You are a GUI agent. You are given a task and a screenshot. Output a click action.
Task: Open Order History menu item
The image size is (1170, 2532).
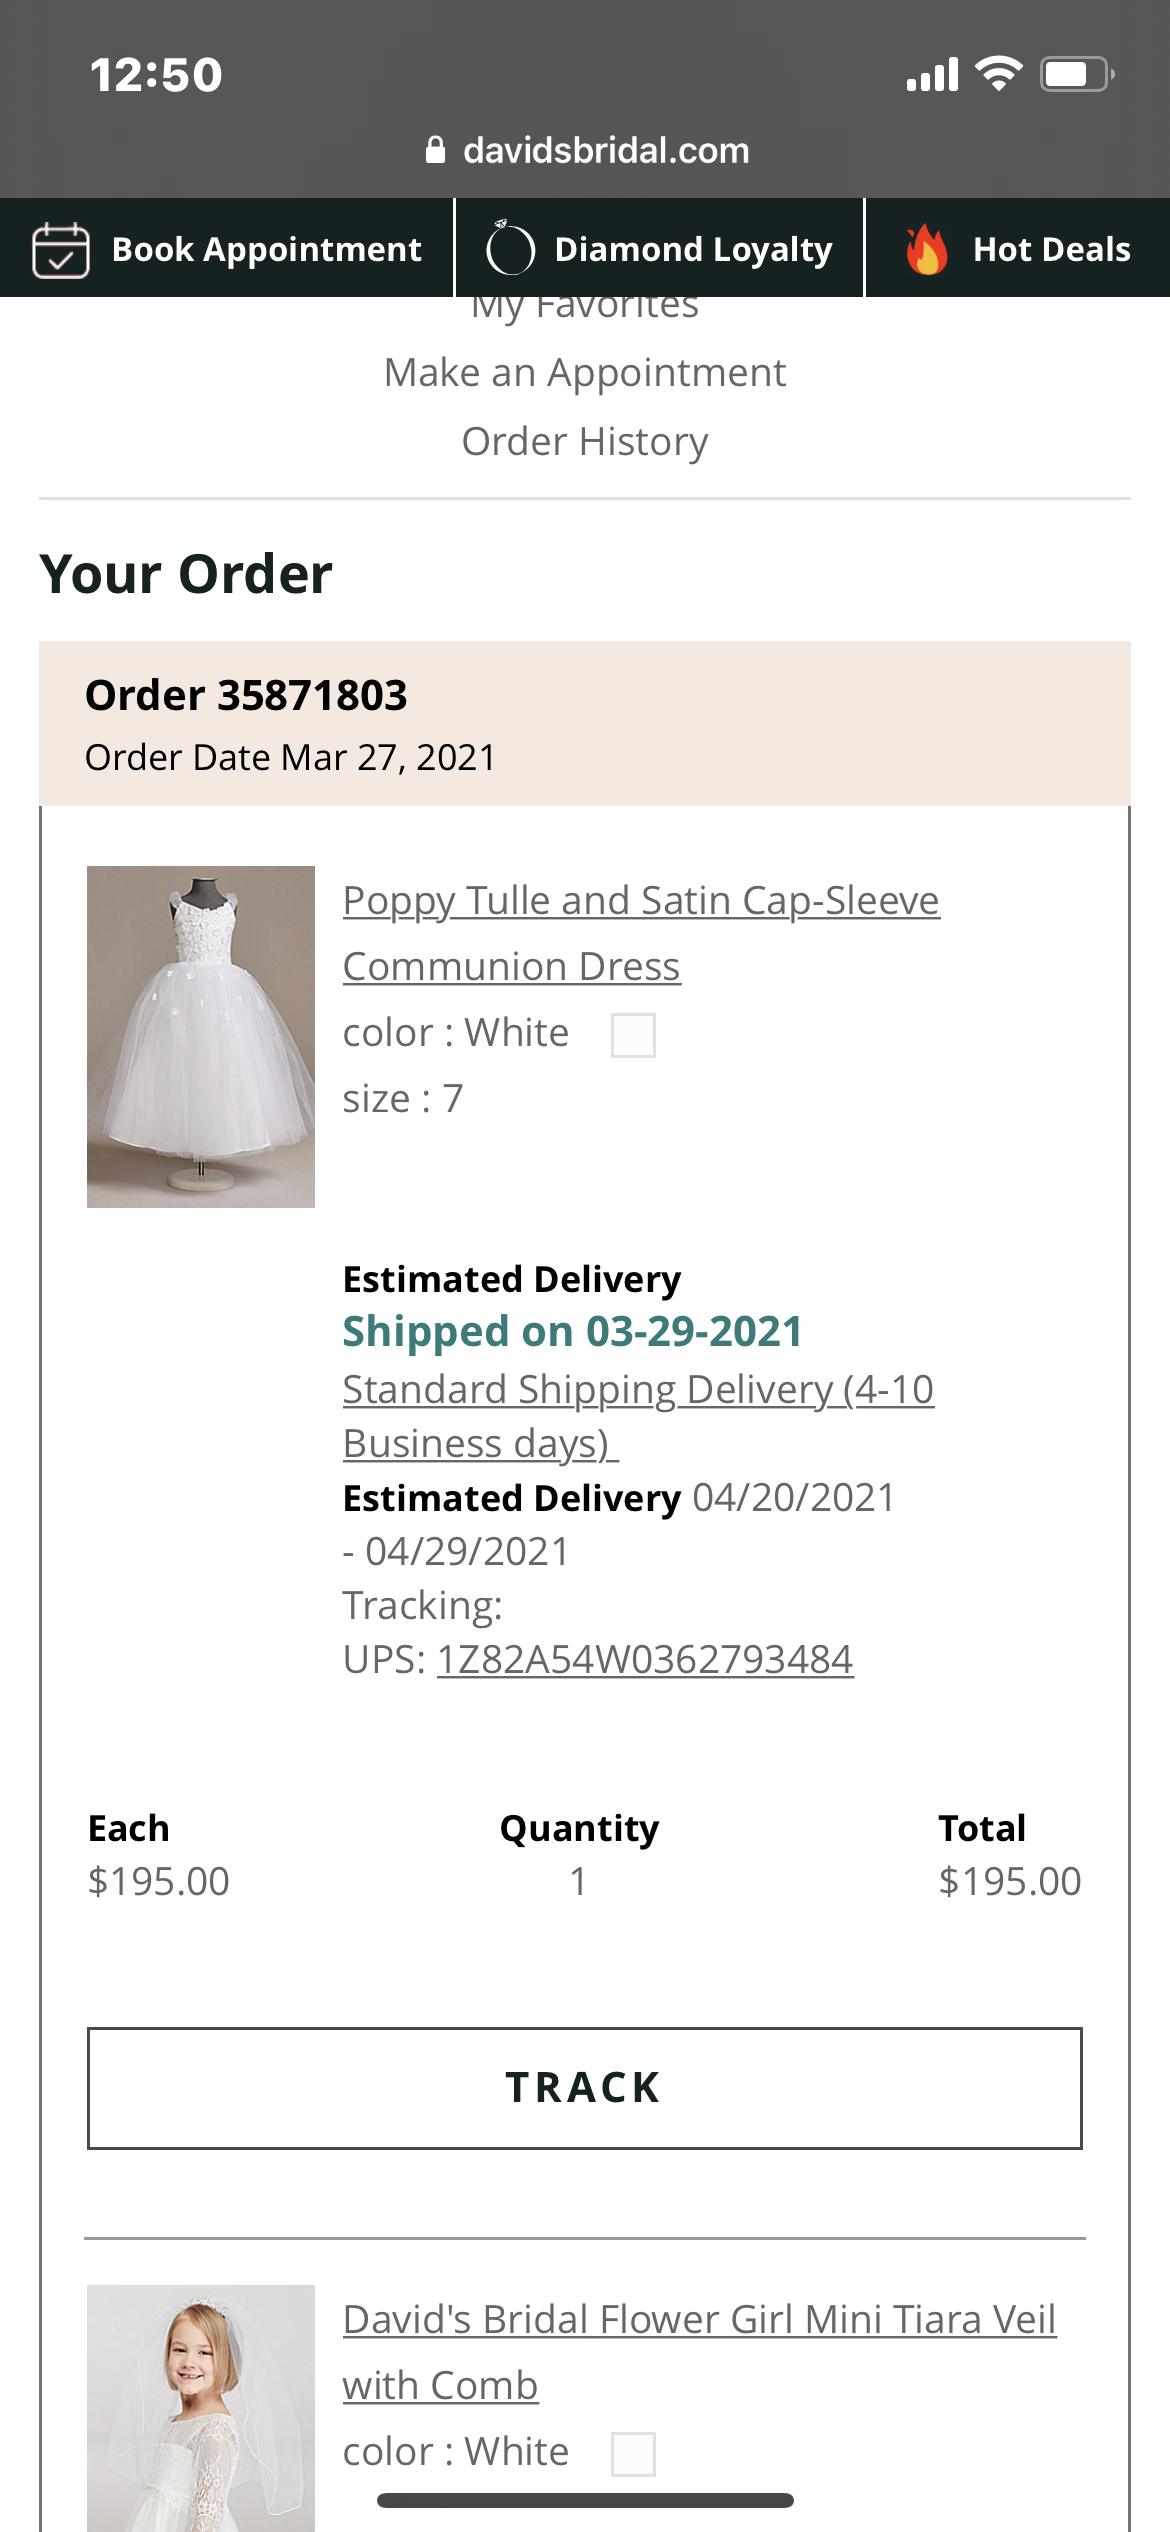tap(585, 442)
